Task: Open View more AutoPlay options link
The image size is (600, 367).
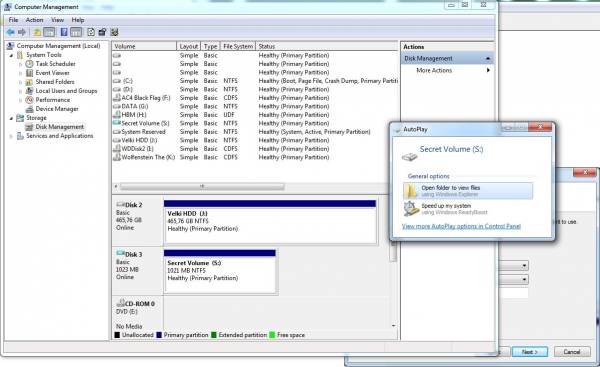Action: point(461,226)
